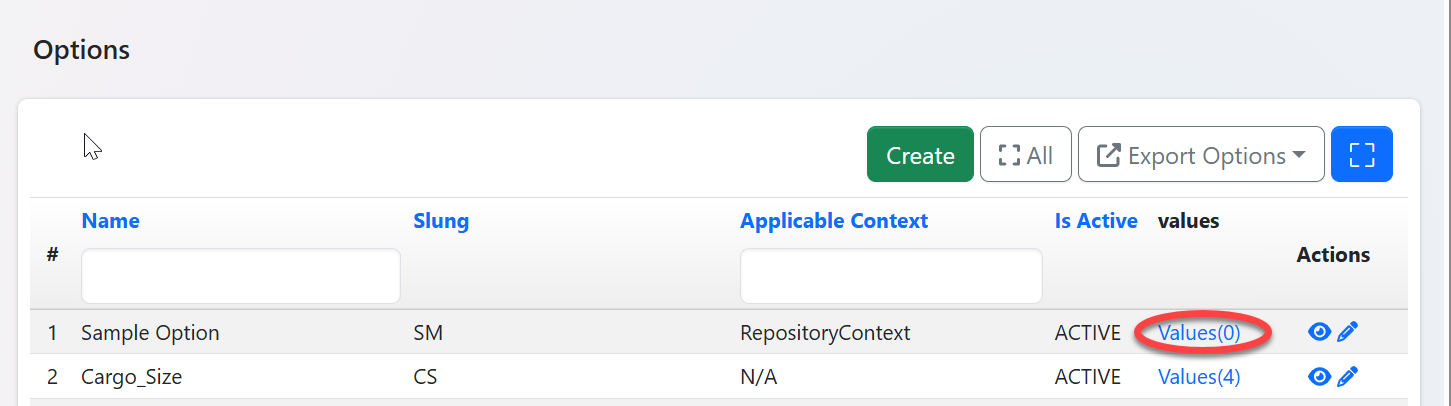The width and height of the screenshot is (1451, 406).
Task: Edit Sample Option using the pencil icon
Action: tap(1348, 332)
